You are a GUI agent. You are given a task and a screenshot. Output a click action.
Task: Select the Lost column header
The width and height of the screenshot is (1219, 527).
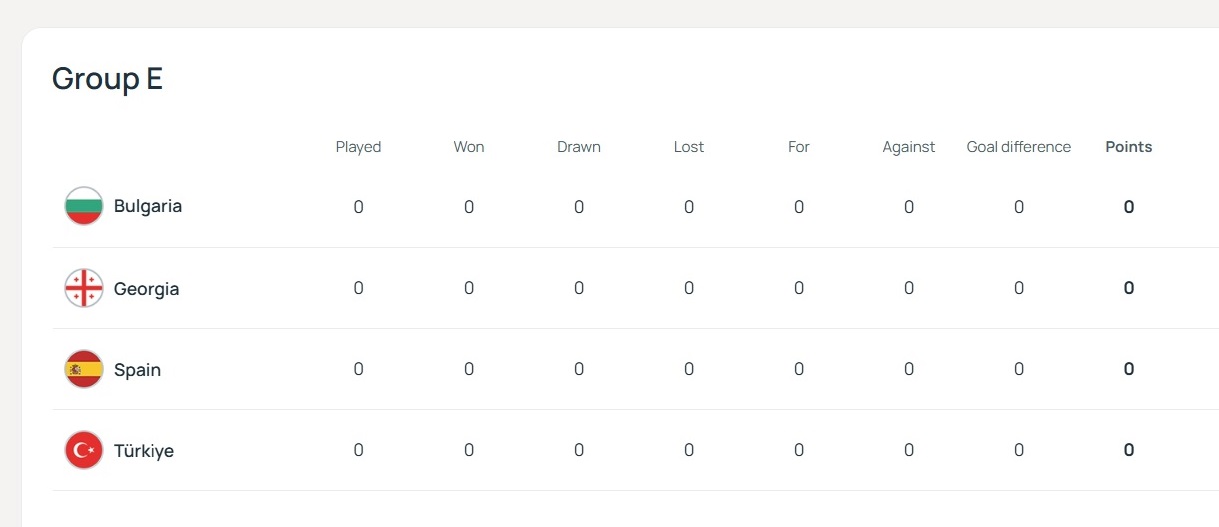coord(689,147)
